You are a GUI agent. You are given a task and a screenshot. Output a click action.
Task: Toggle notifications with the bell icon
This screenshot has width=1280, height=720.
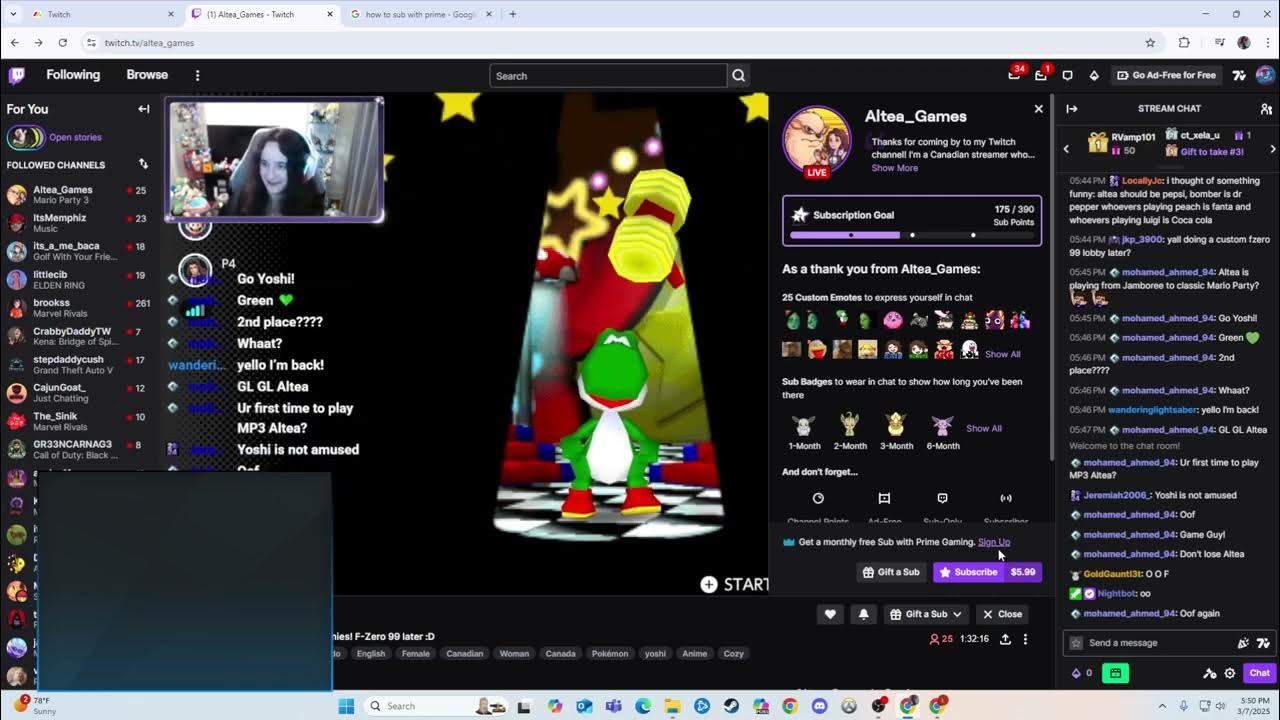pyautogui.click(x=864, y=614)
